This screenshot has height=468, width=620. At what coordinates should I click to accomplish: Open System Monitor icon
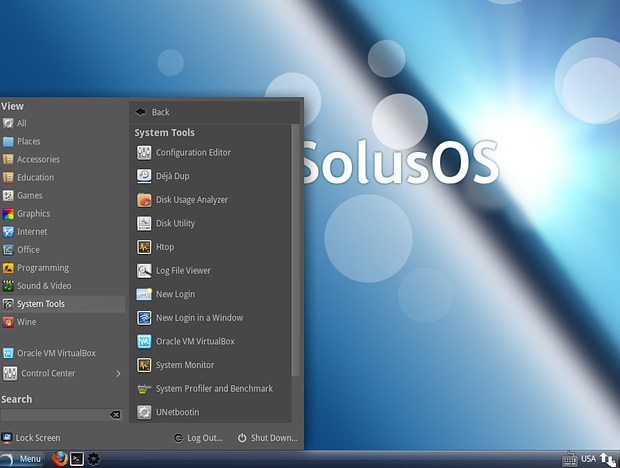pyautogui.click(x=144, y=365)
